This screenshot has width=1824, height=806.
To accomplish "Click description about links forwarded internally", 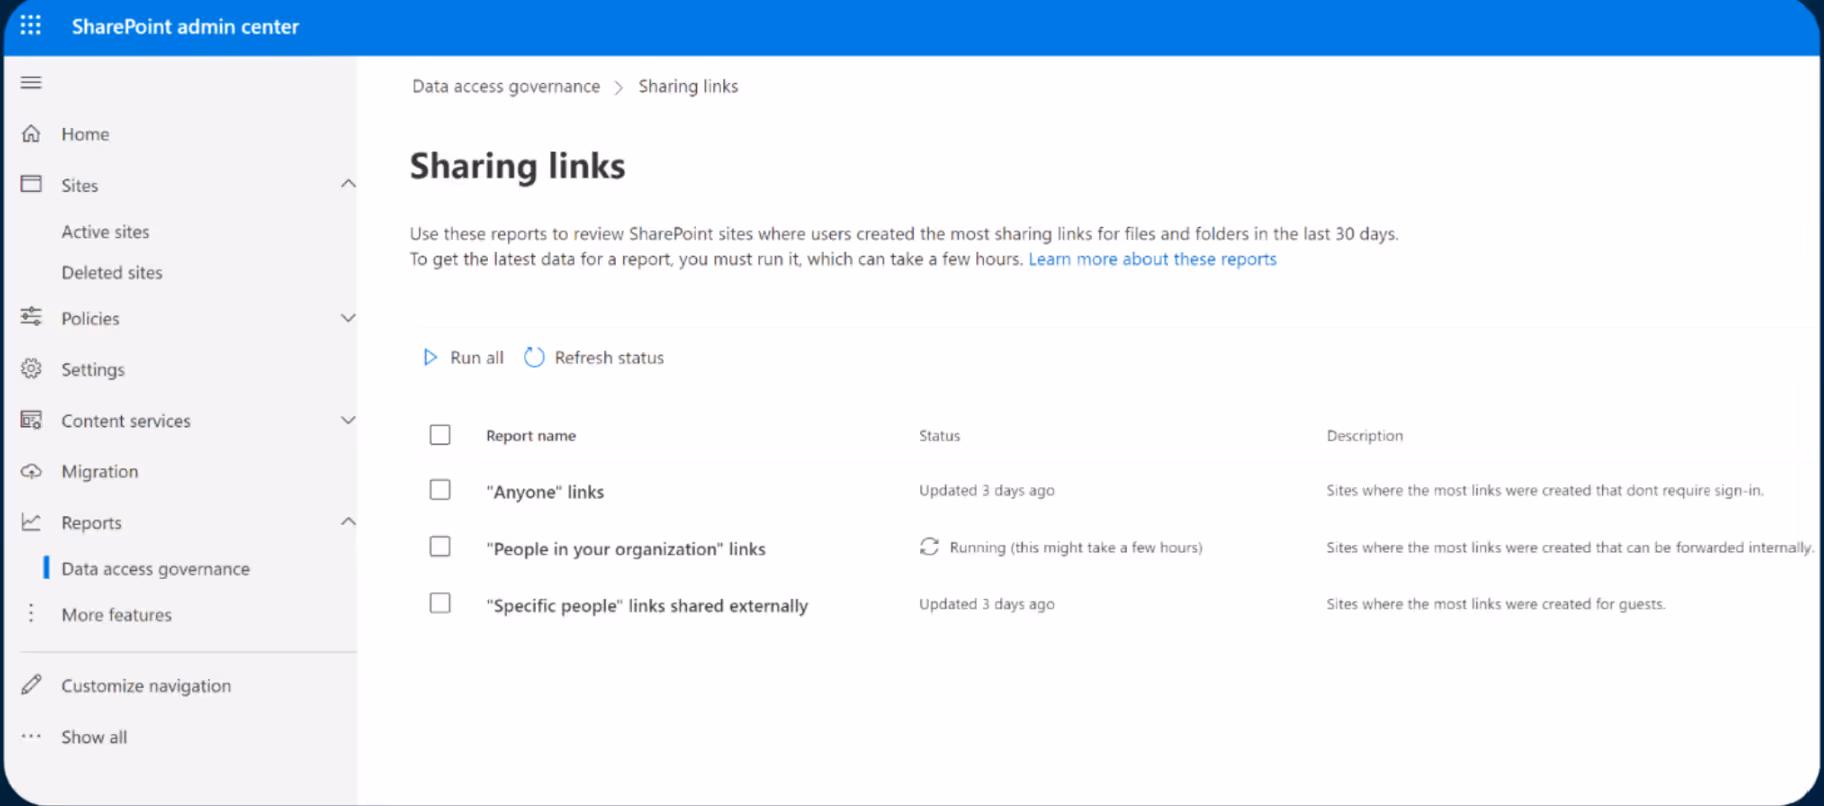I will coord(1570,547).
